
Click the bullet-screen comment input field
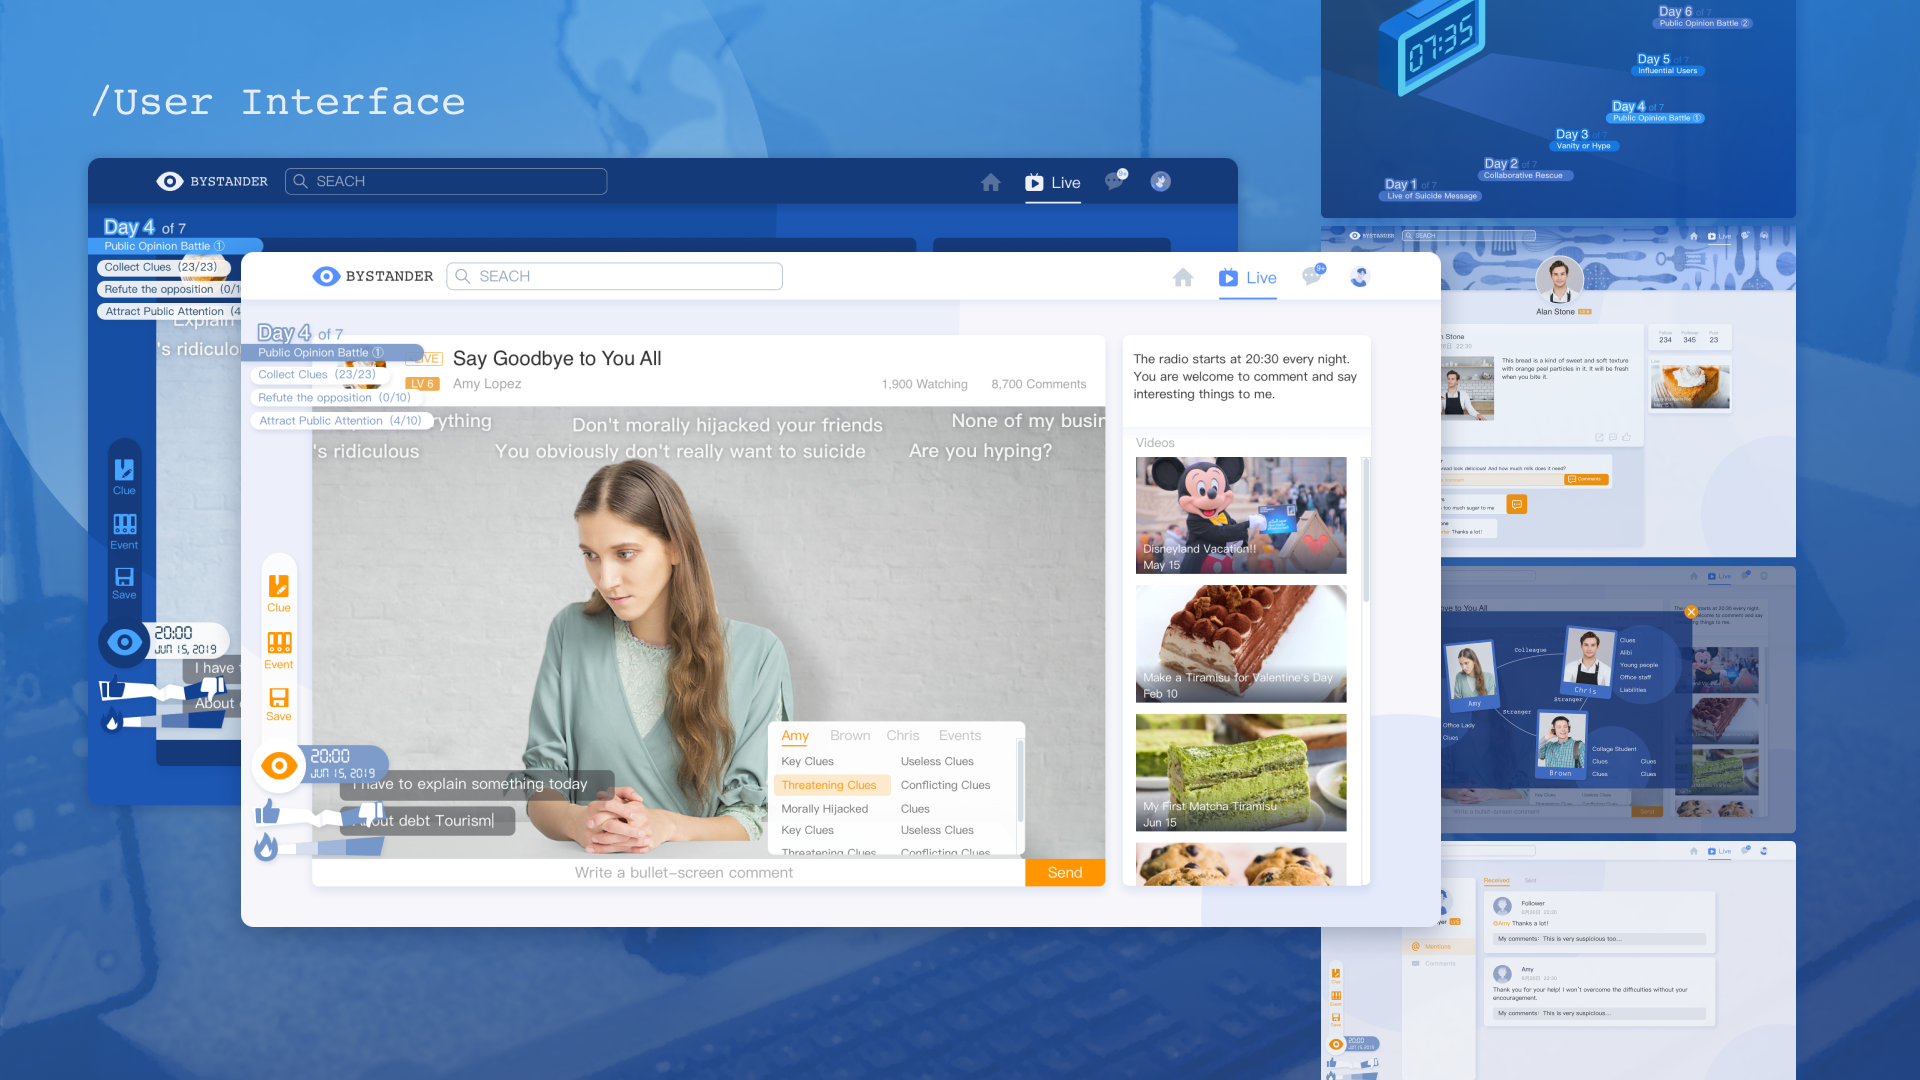(683, 872)
